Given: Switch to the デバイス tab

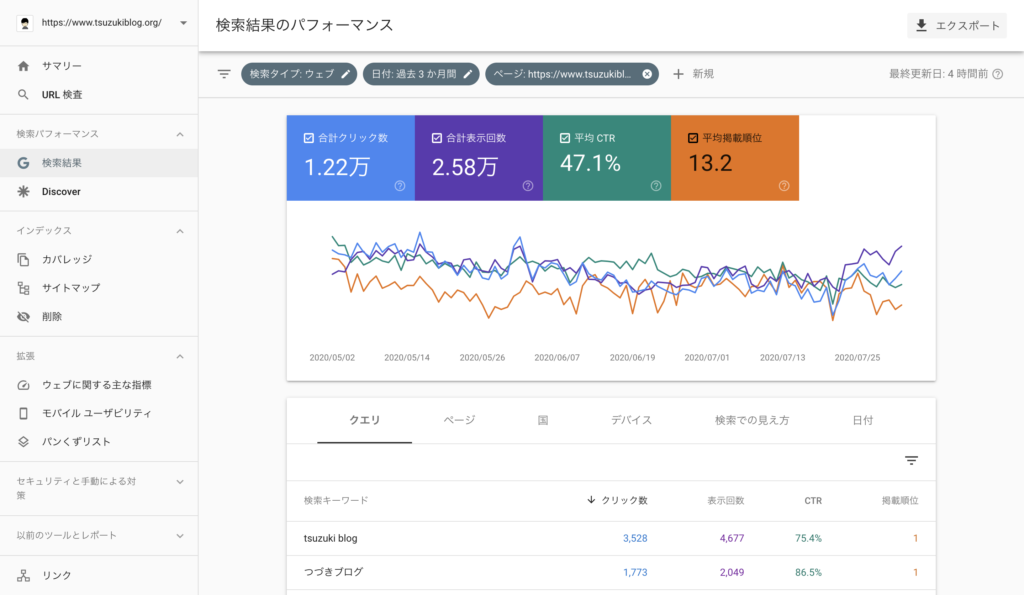Looking at the screenshot, I should [632, 420].
